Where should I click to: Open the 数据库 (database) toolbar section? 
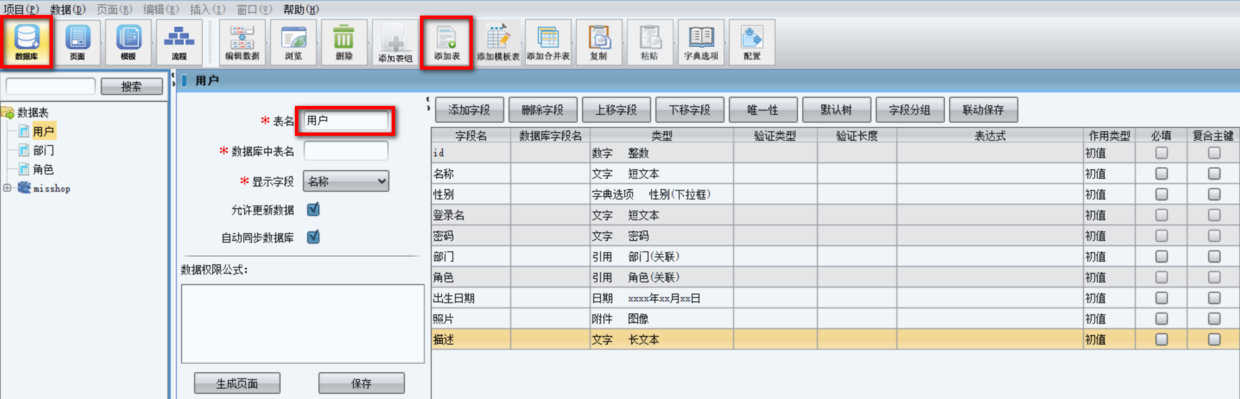pos(28,42)
